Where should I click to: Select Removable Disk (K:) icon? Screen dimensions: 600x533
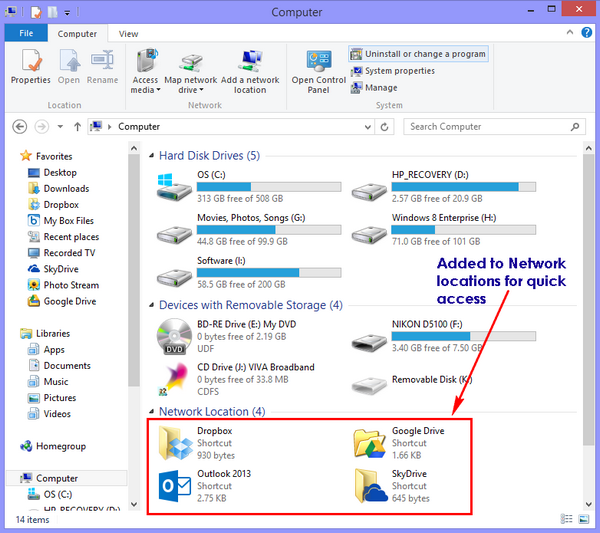coord(369,385)
